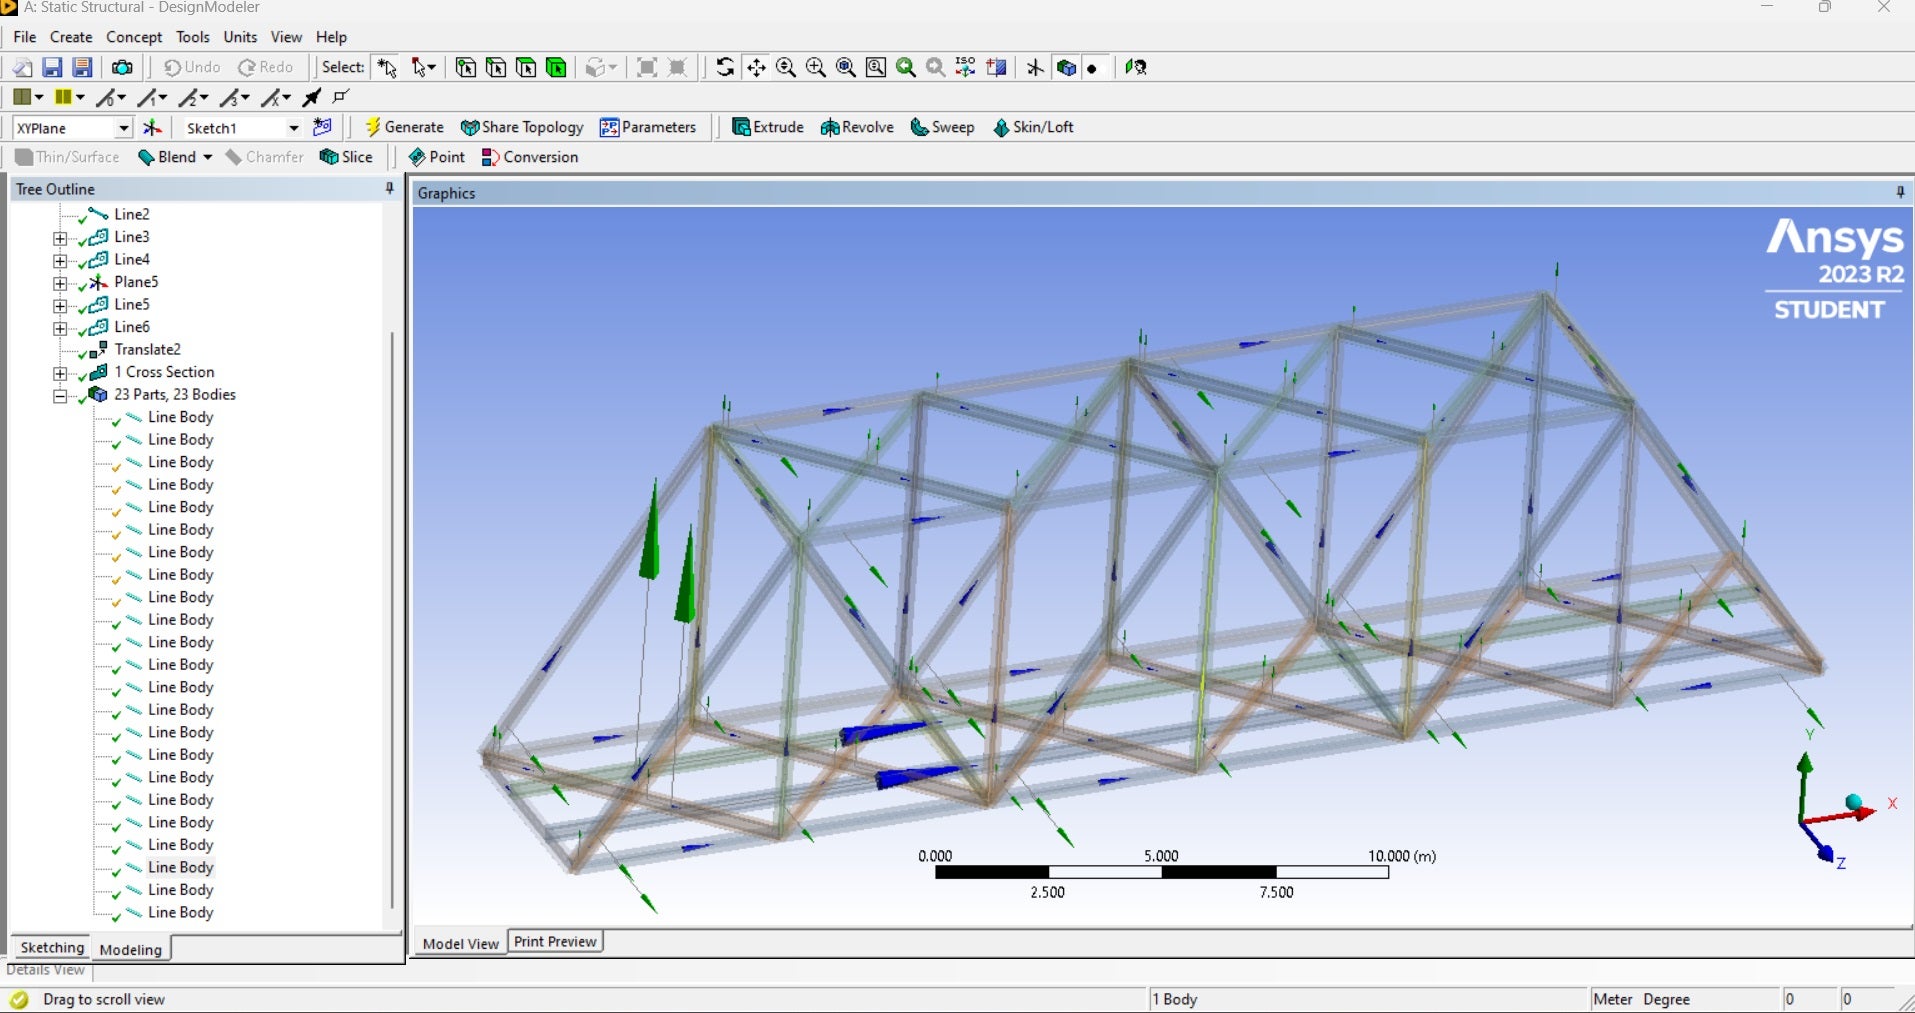Toggle Display Points dot icon
This screenshot has height=1013, width=1915.
click(x=1092, y=68)
